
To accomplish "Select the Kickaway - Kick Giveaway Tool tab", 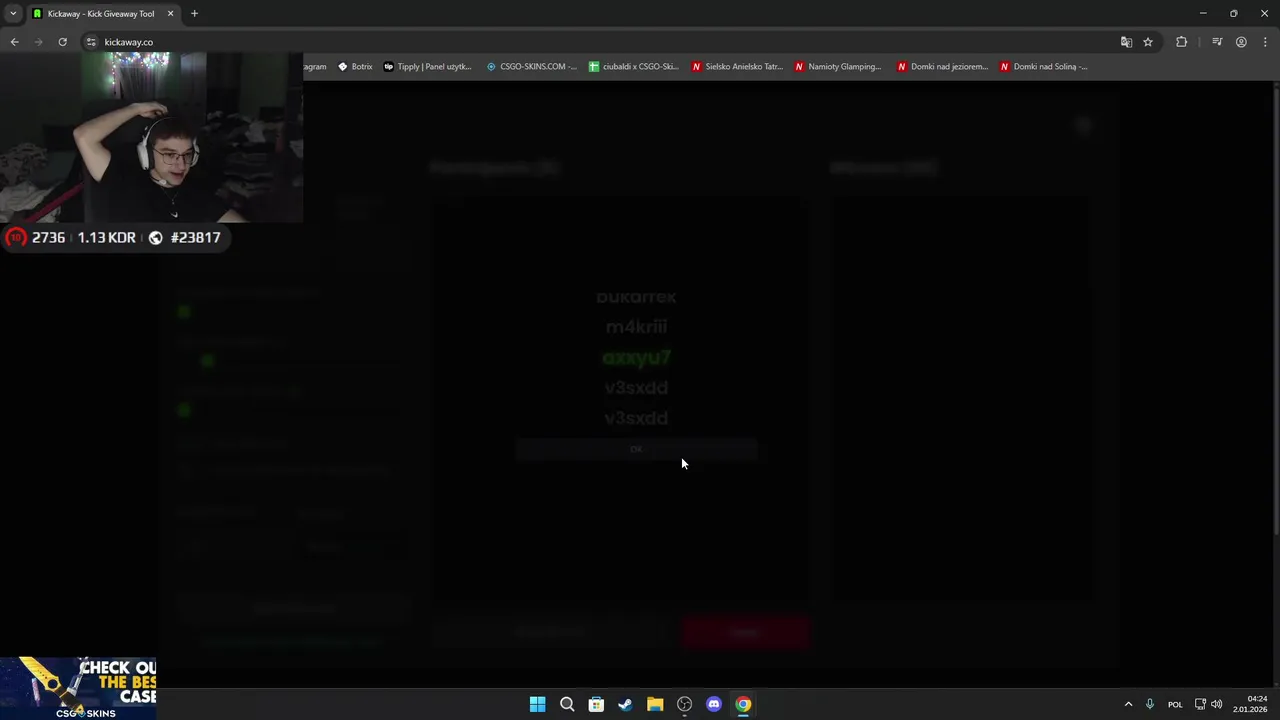I will tap(100, 14).
